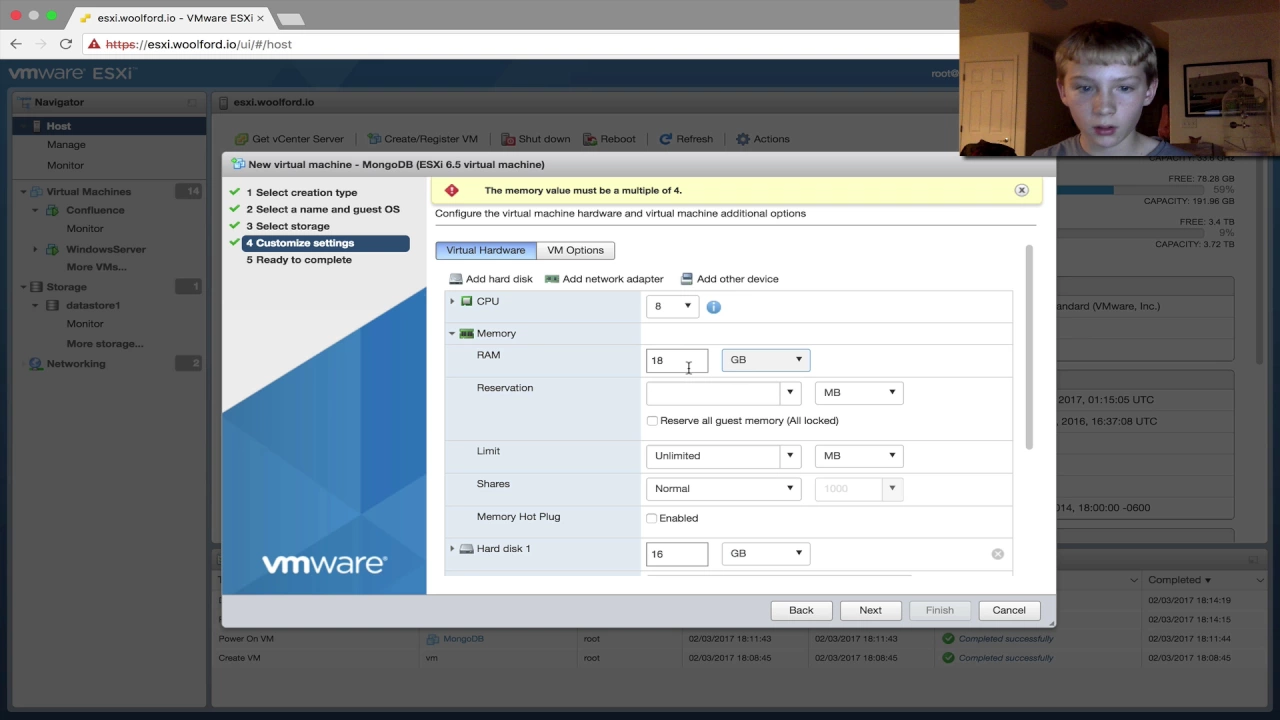Click the datastore1 icon in navigator

[56, 305]
